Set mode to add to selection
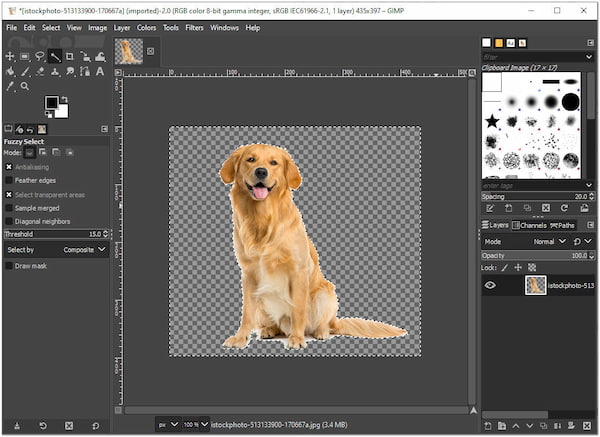 point(43,153)
